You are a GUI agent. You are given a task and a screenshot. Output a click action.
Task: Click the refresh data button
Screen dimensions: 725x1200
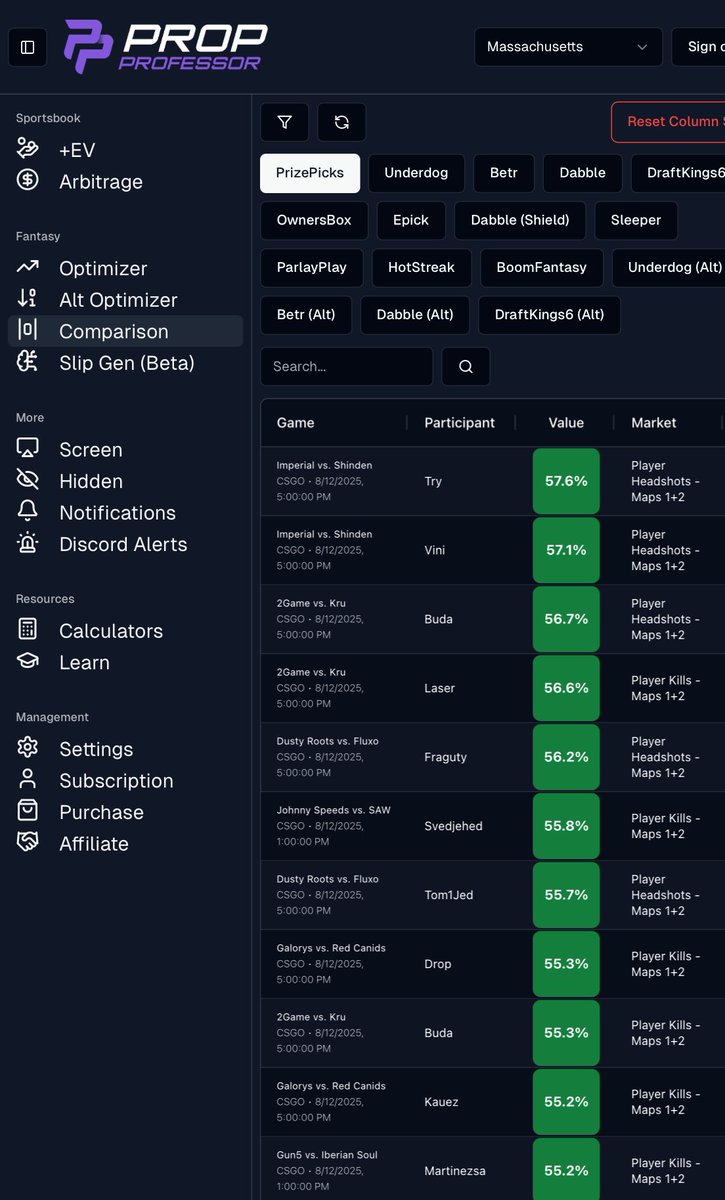[342, 122]
